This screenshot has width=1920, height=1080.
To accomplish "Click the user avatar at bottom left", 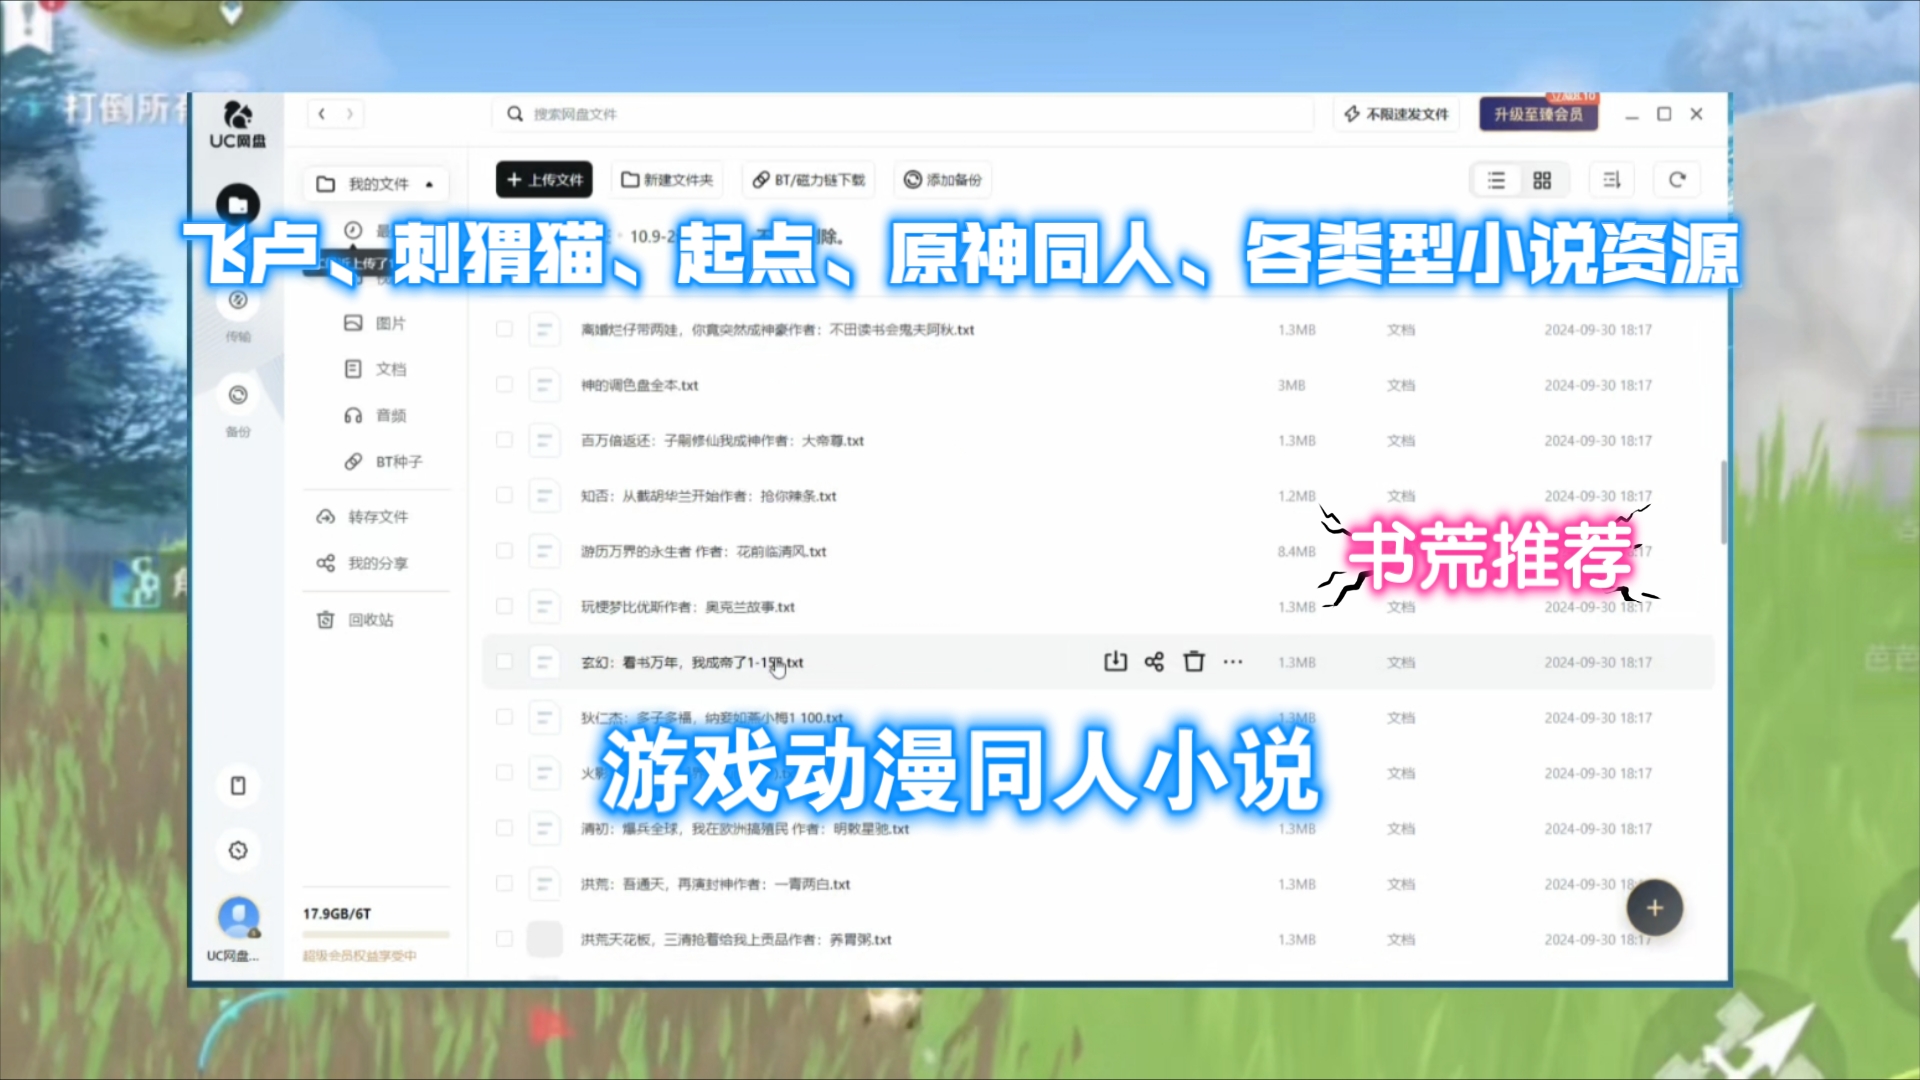I will 238,917.
